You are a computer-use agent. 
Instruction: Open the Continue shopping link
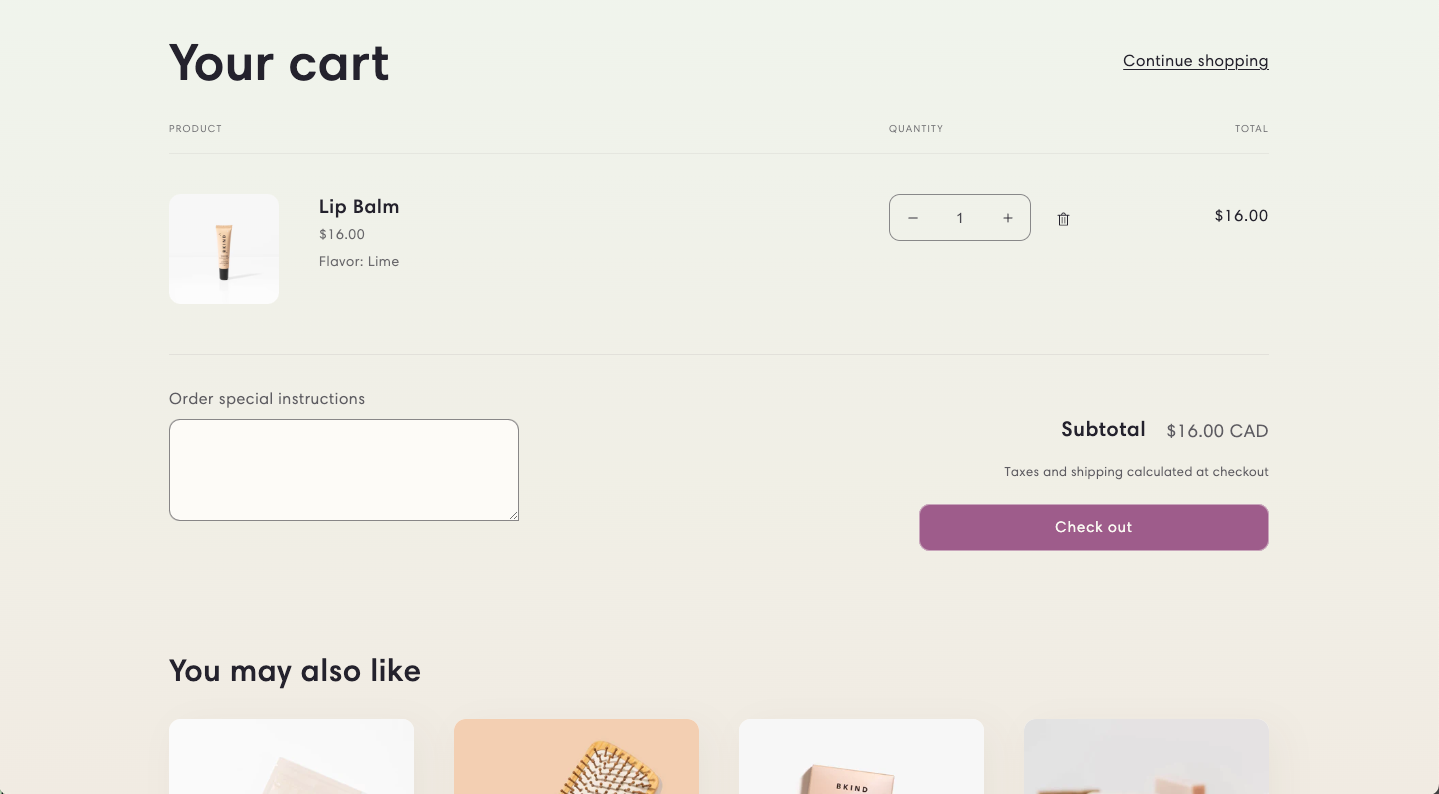click(x=1195, y=61)
